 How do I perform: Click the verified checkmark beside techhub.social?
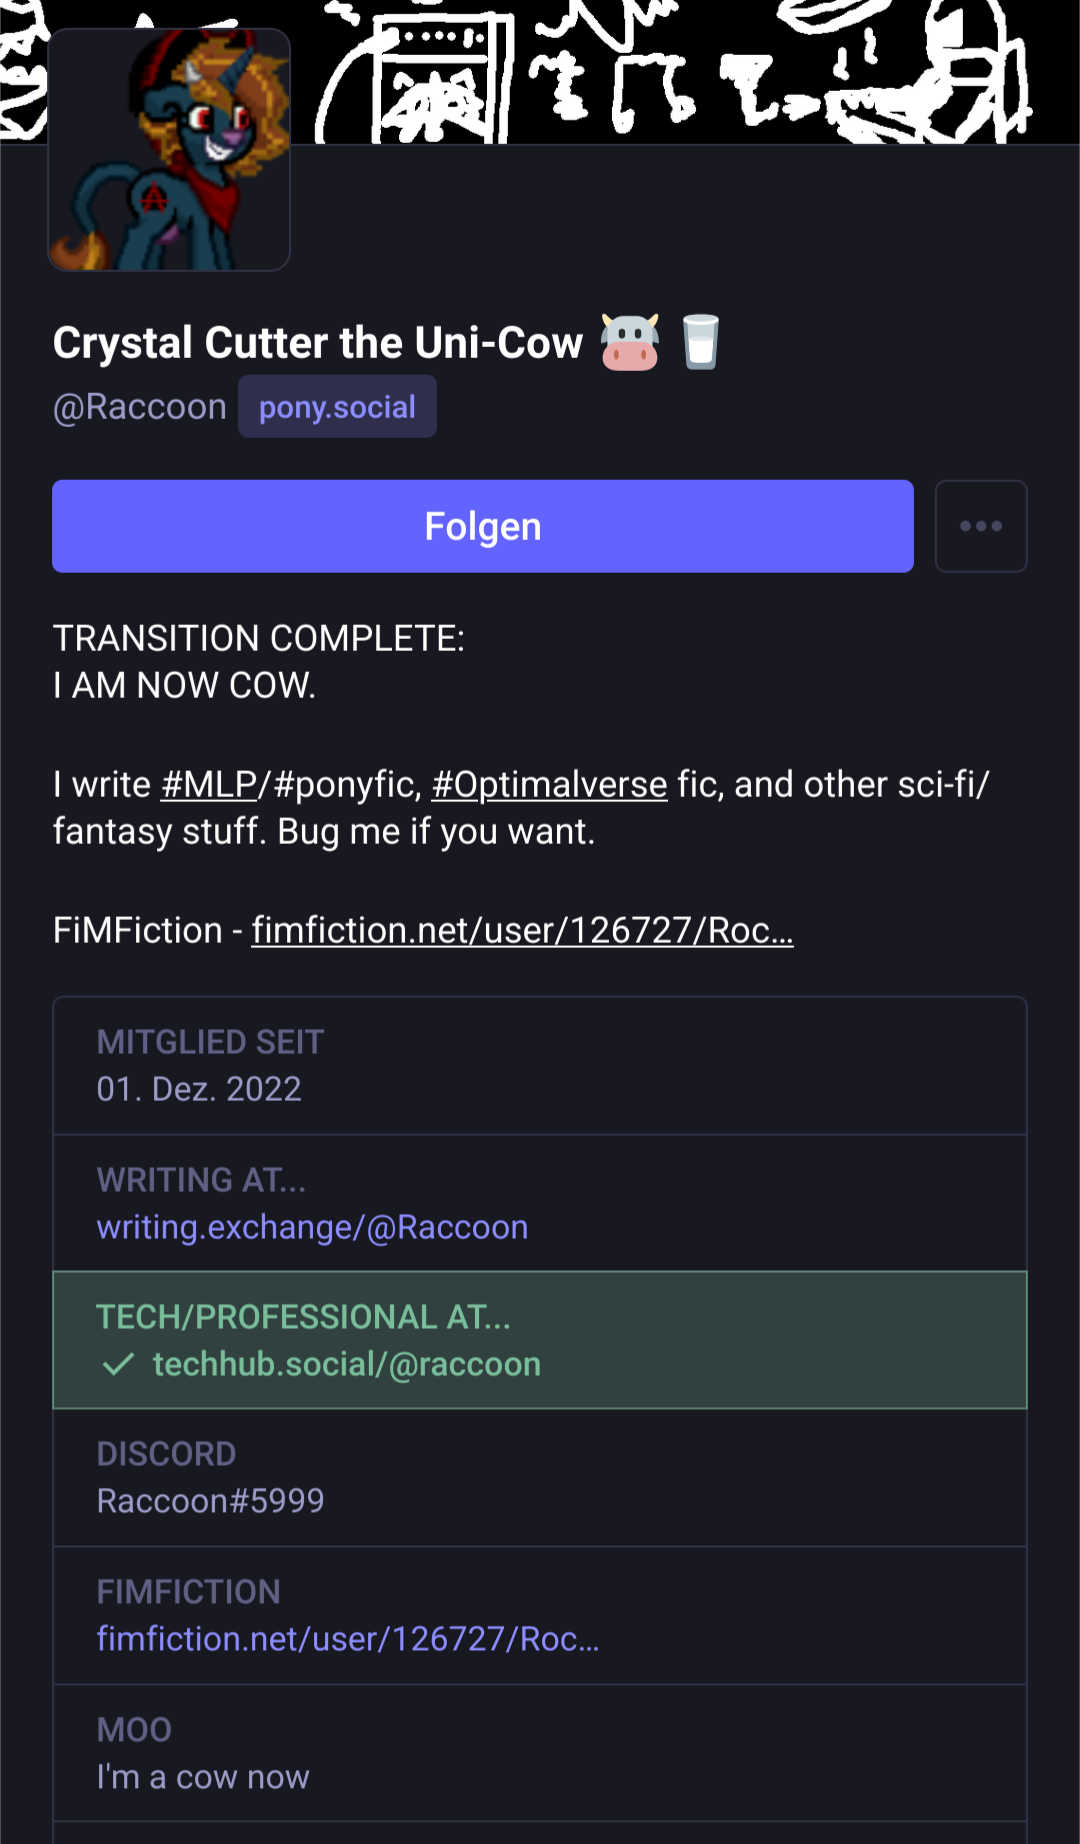[119, 1364]
